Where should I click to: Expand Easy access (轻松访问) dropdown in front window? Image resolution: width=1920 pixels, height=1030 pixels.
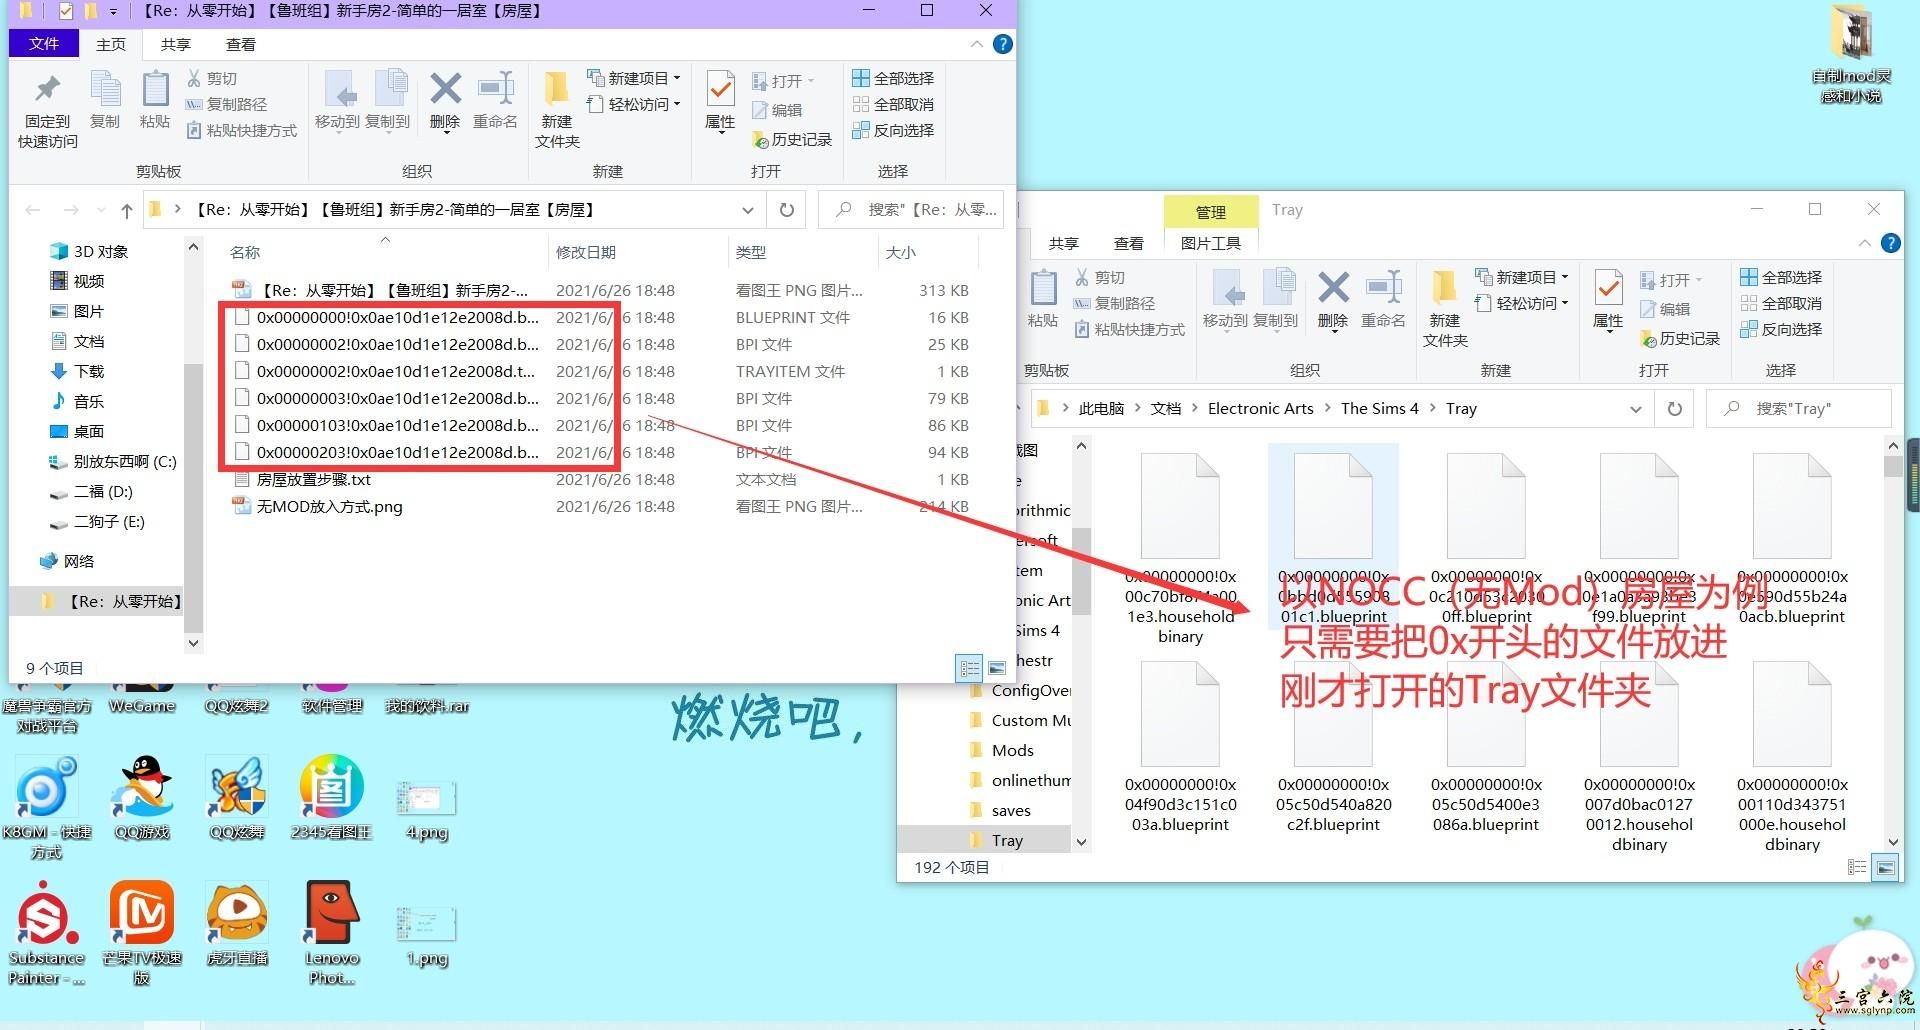[635, 104]
